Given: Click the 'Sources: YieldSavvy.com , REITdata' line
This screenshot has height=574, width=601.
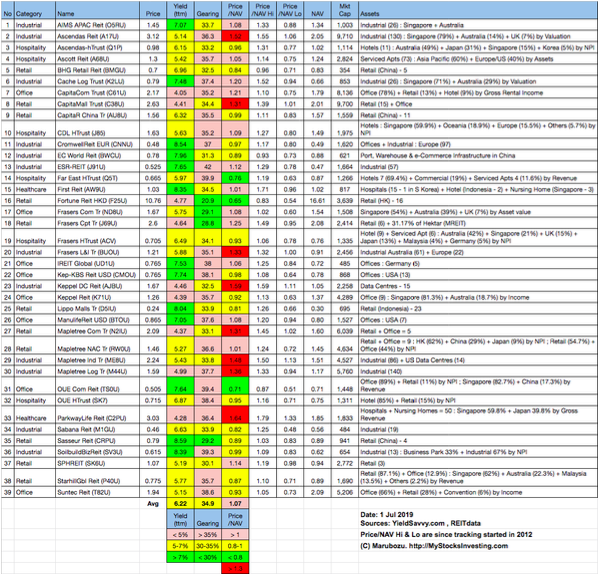Looking at the screenshot, I should tap(420, 523).
